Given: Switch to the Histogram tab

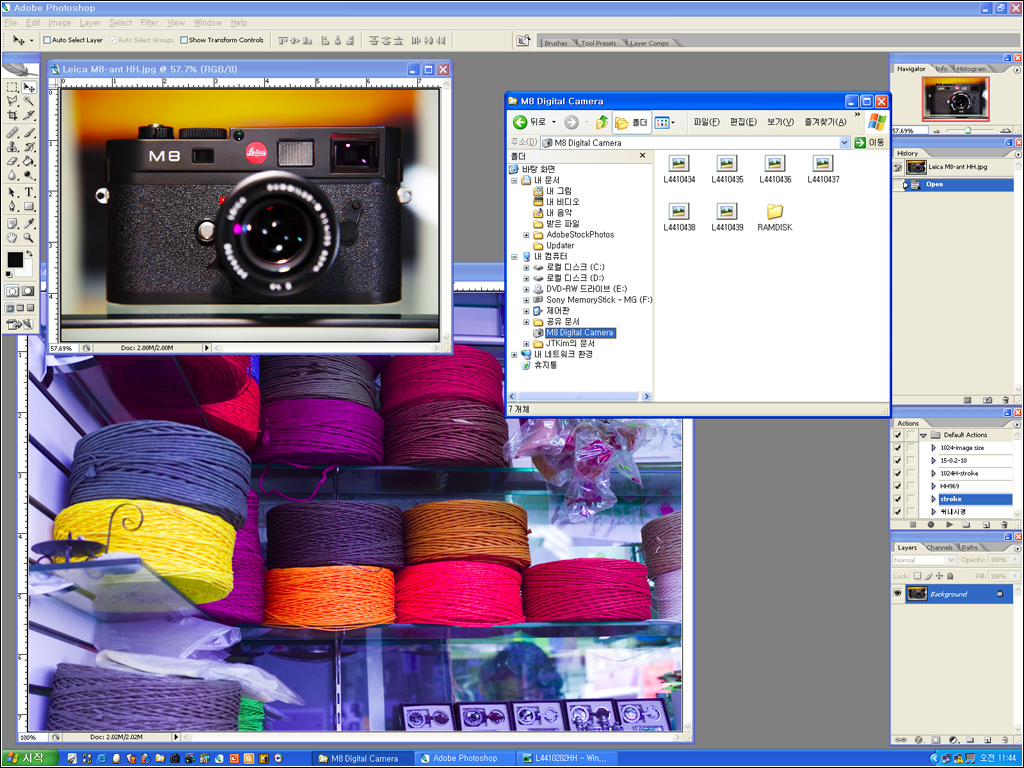Looking at the screenshot, I should coord(971,69).
